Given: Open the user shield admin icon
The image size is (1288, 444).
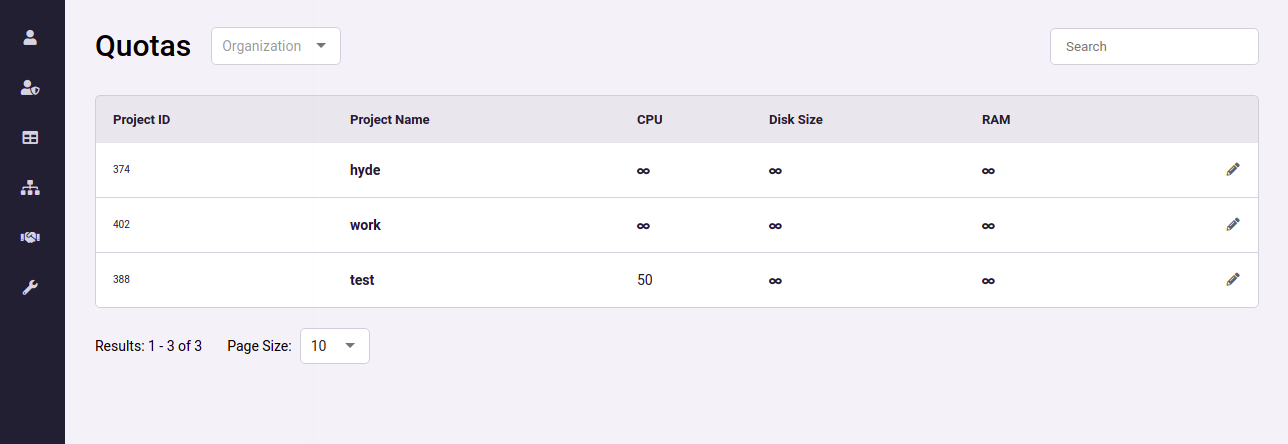Looking at the screenshot, I should coord(30,88).
